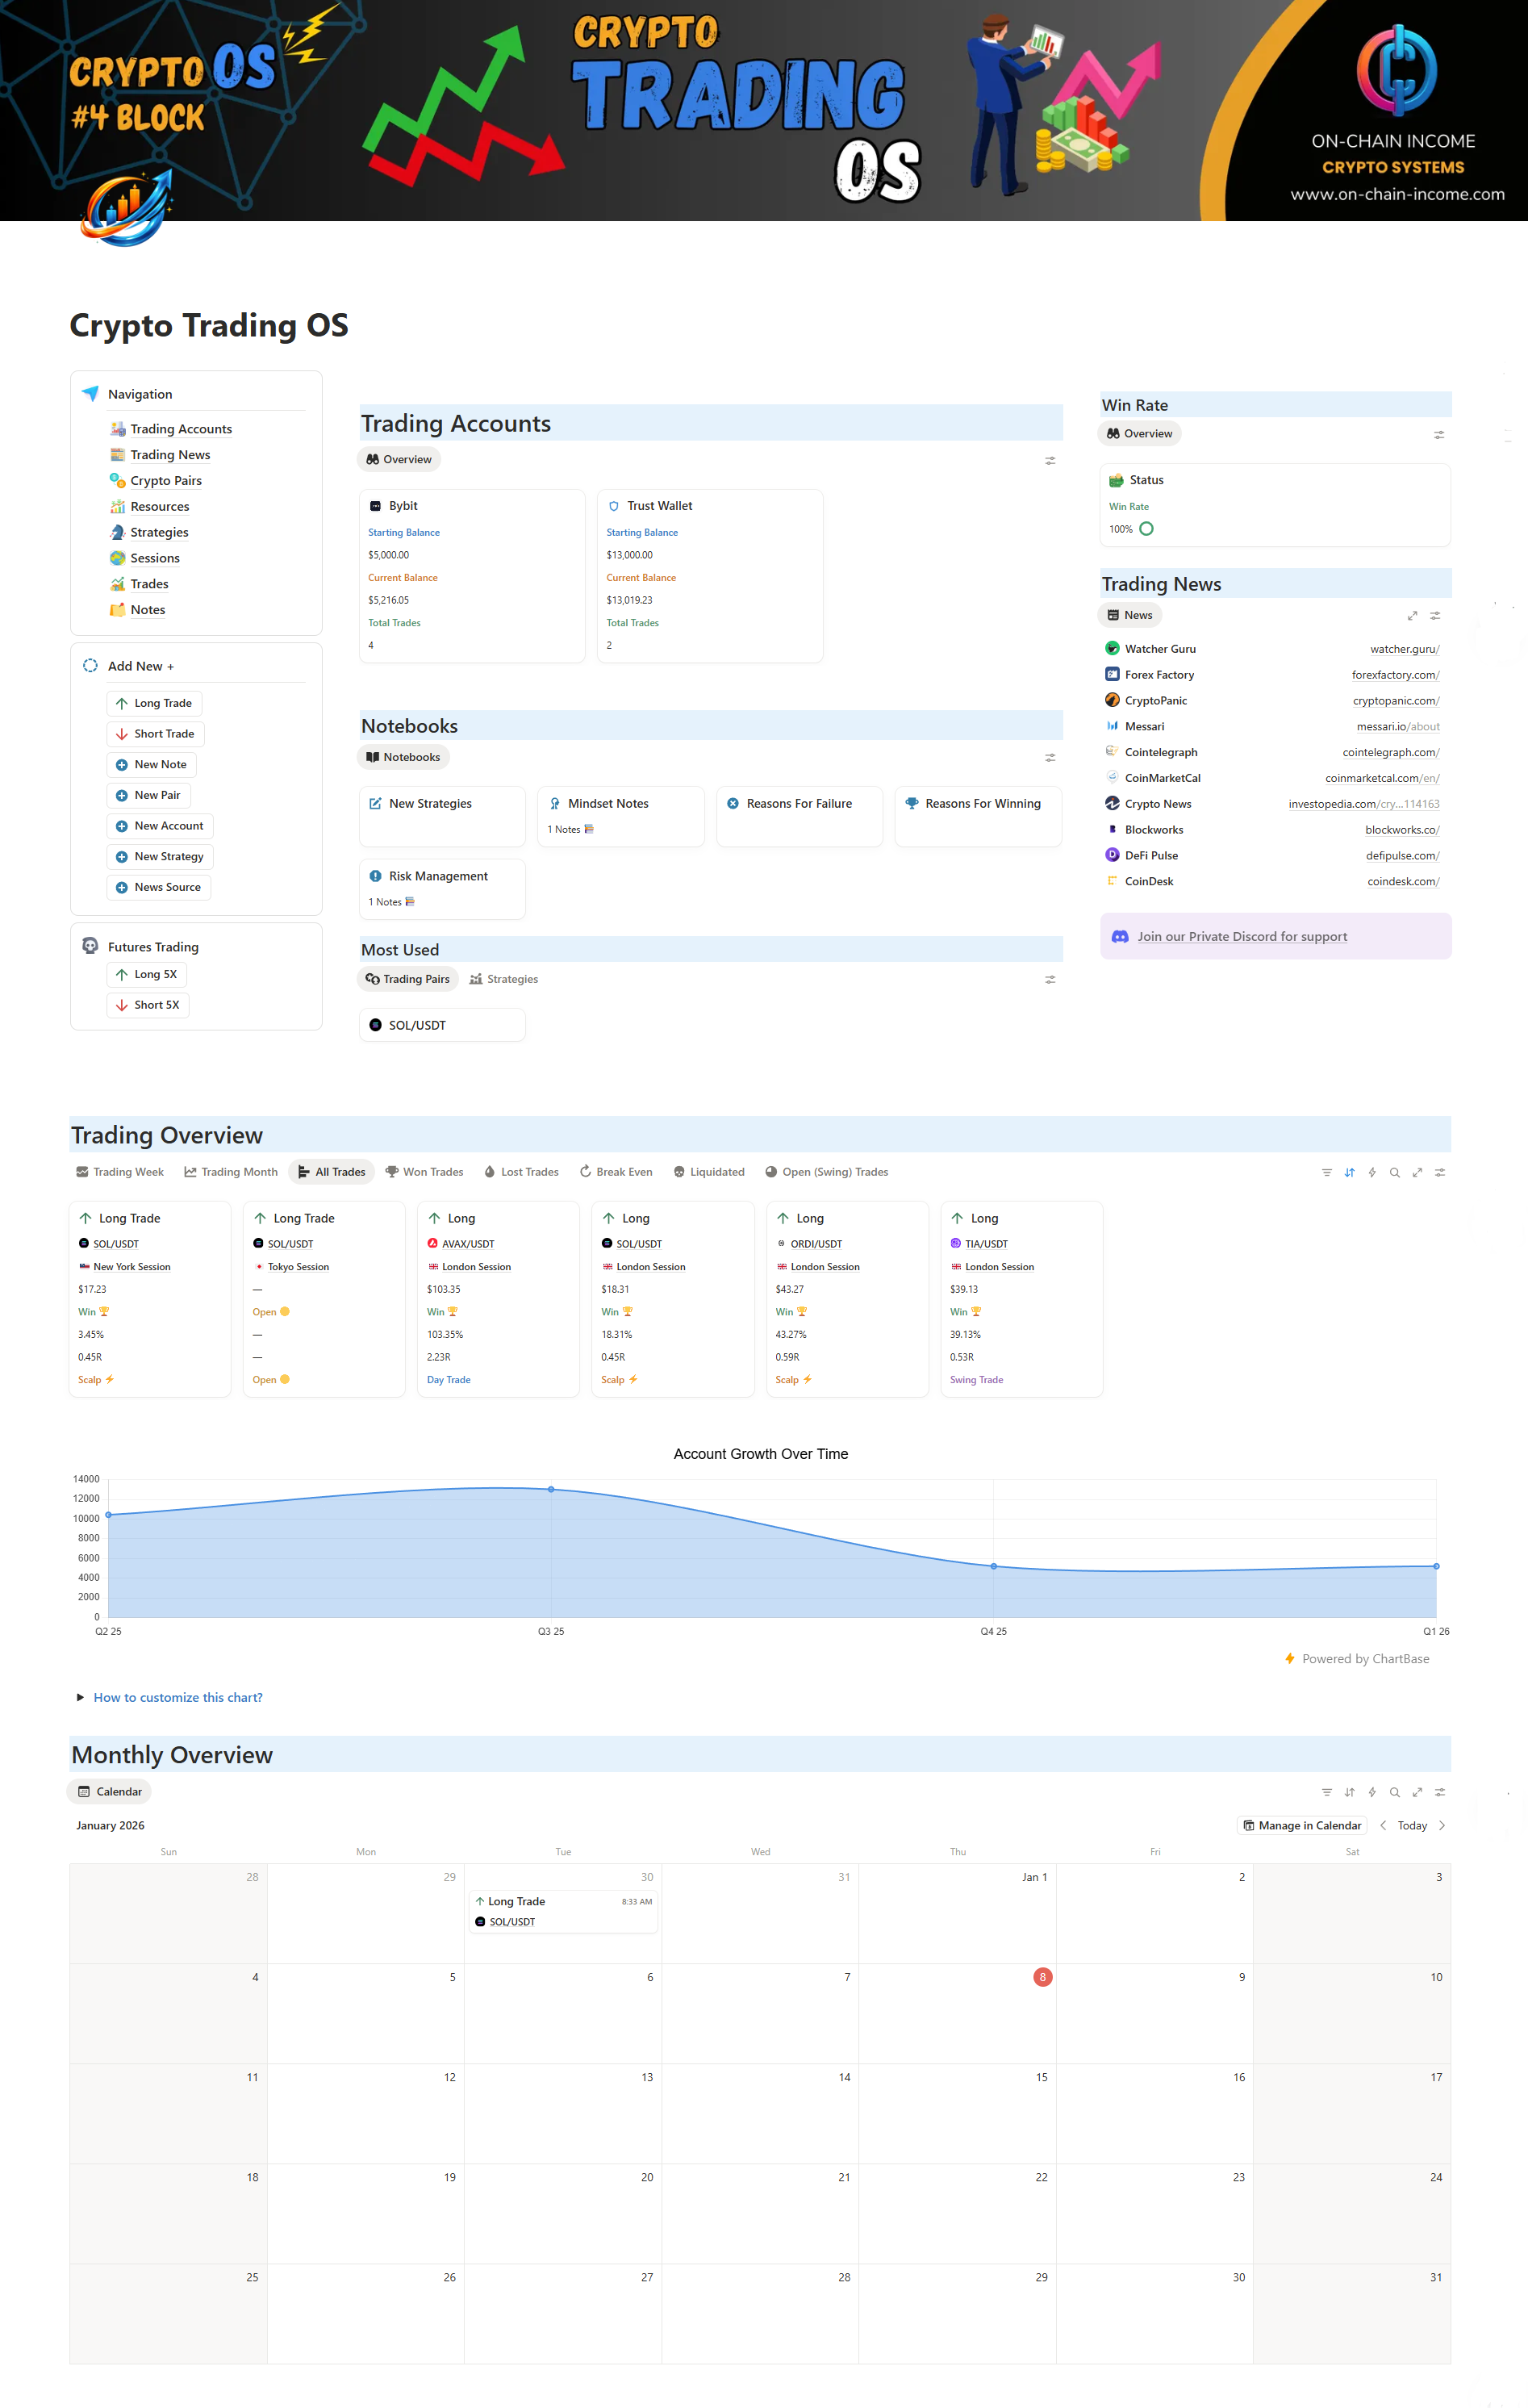Screen dimensions: 1528x2408
Task: Open the search icon in Trading Overview toolbar
Action: tap(1396, 1172)
